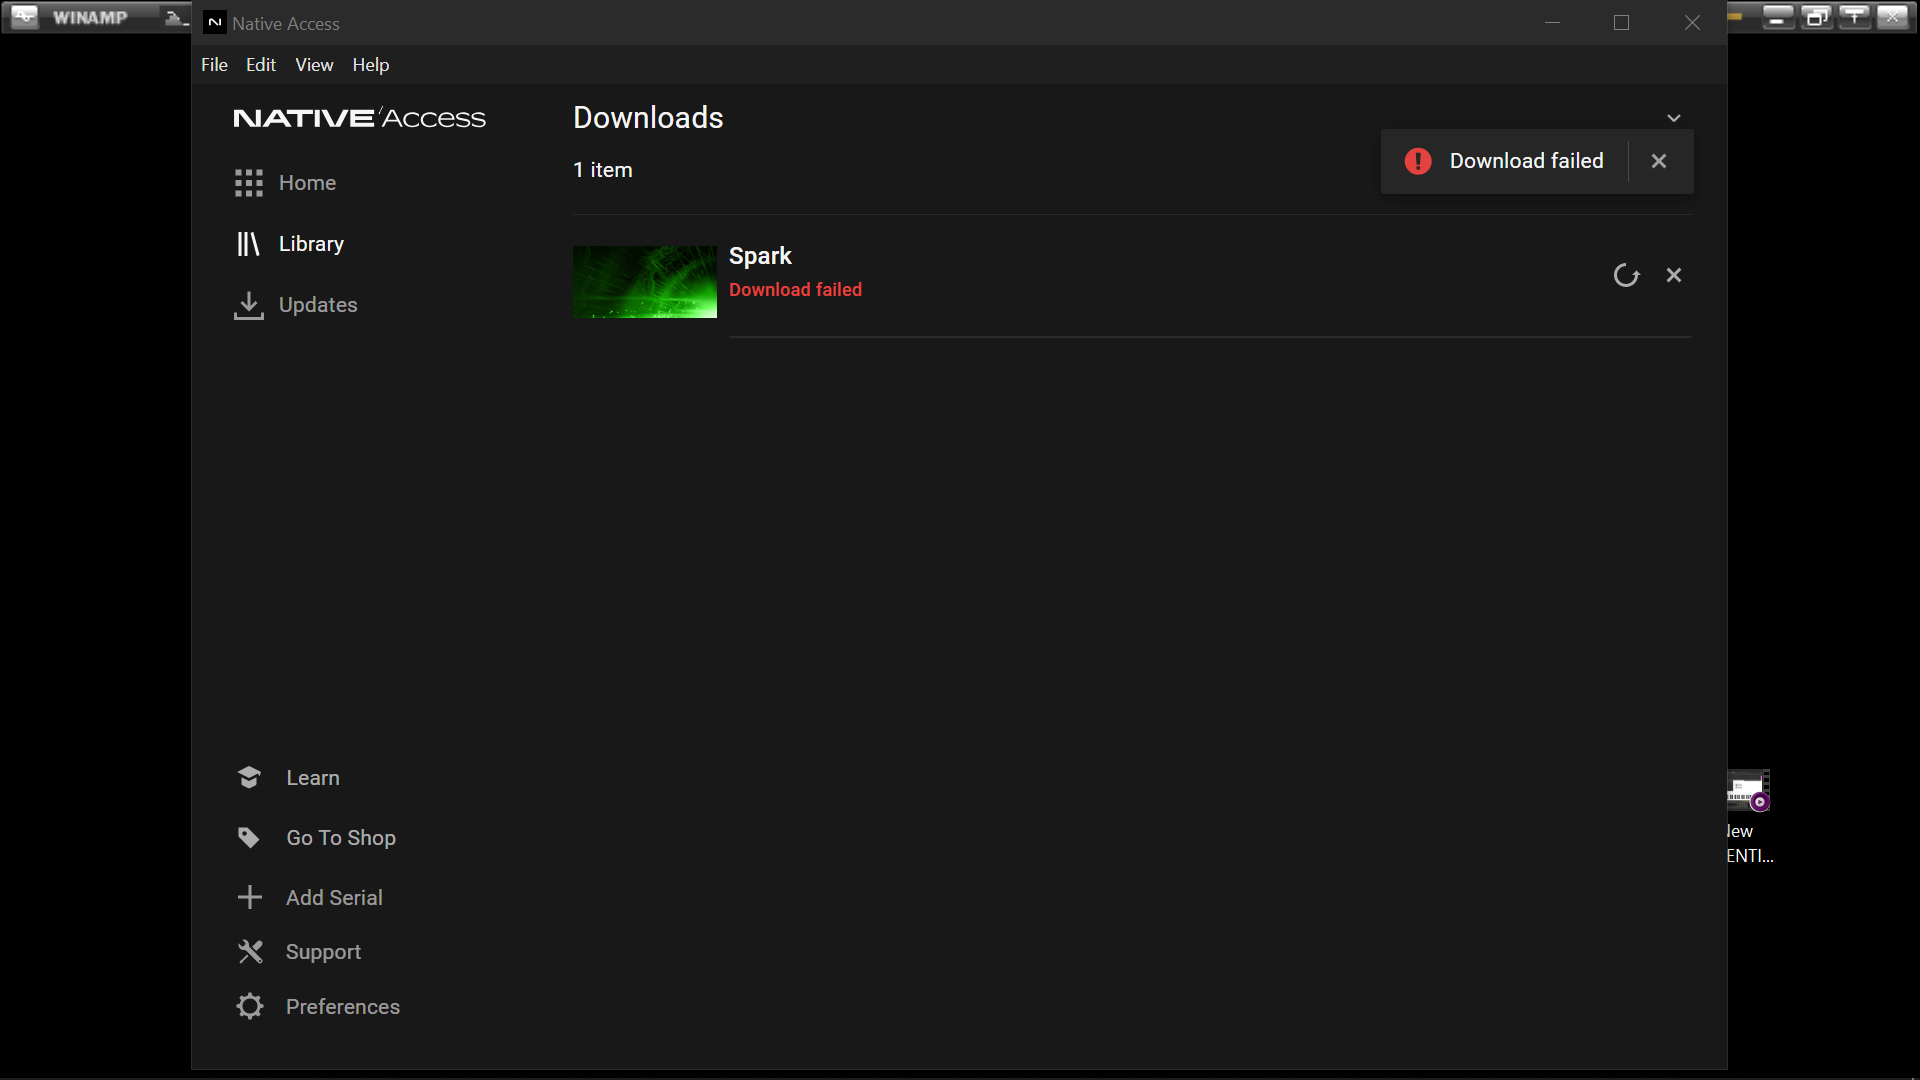The image size is (1920, 1080).
Task: Open the Spark product thumbnail
Action: [645, 282]
